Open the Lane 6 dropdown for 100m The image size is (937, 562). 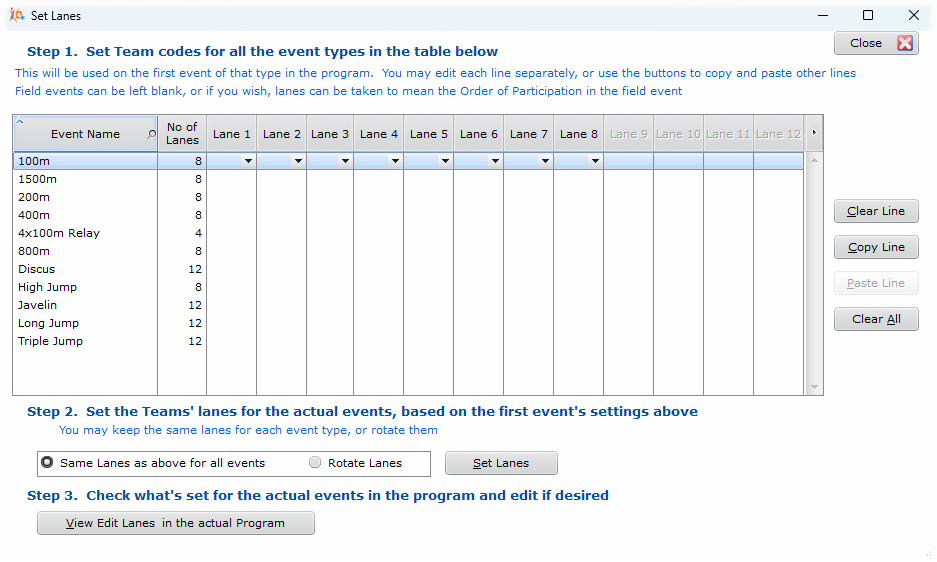point(495,160)
